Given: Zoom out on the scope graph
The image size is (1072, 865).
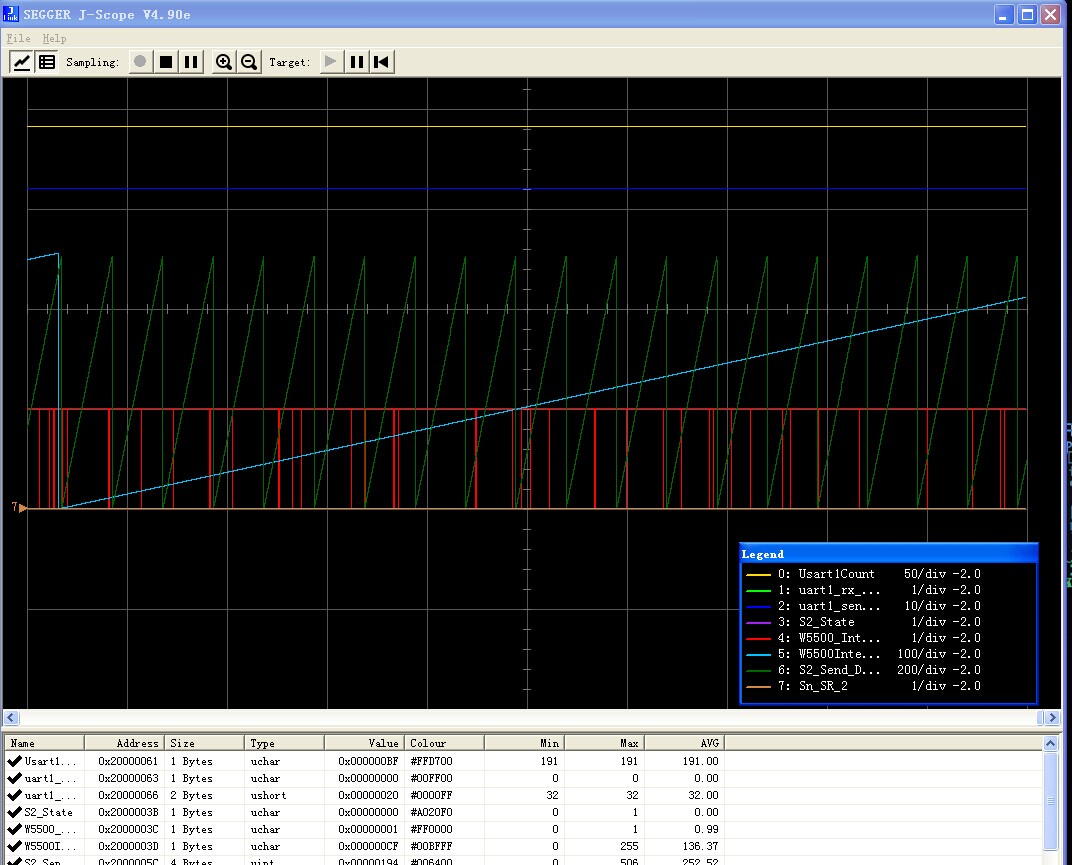Looking at the screenshot, I should (x=249, y=62).
